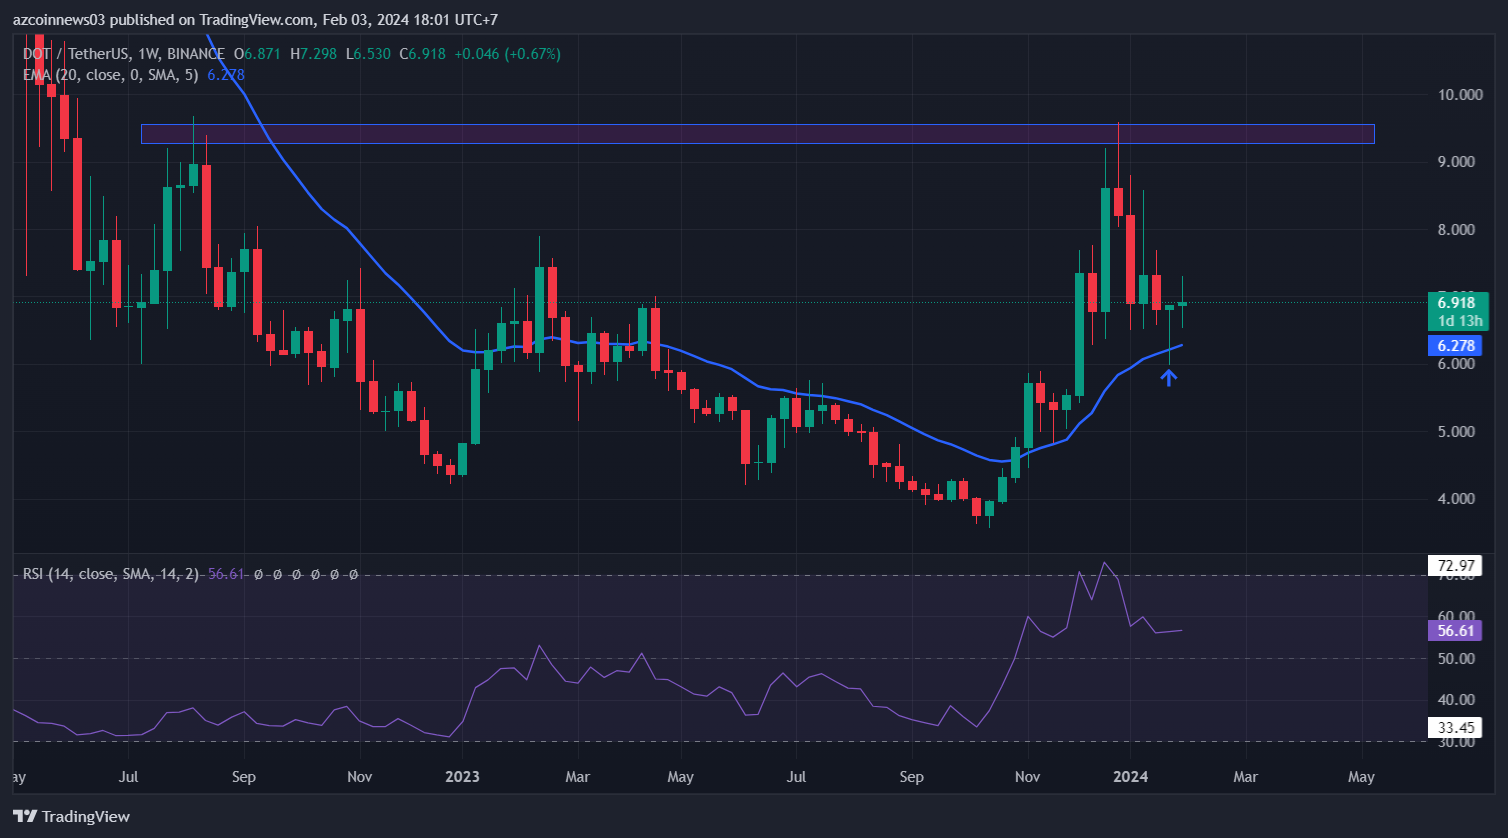This screenshot has width=1508, height=838.
Task: Select the purple resistance zone rectangle
Action: (x=757, y=134)
